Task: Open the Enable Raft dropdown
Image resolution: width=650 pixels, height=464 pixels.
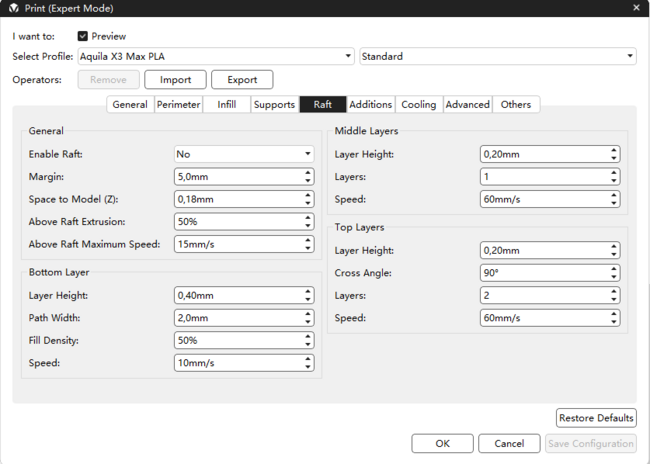Action: 244,154
